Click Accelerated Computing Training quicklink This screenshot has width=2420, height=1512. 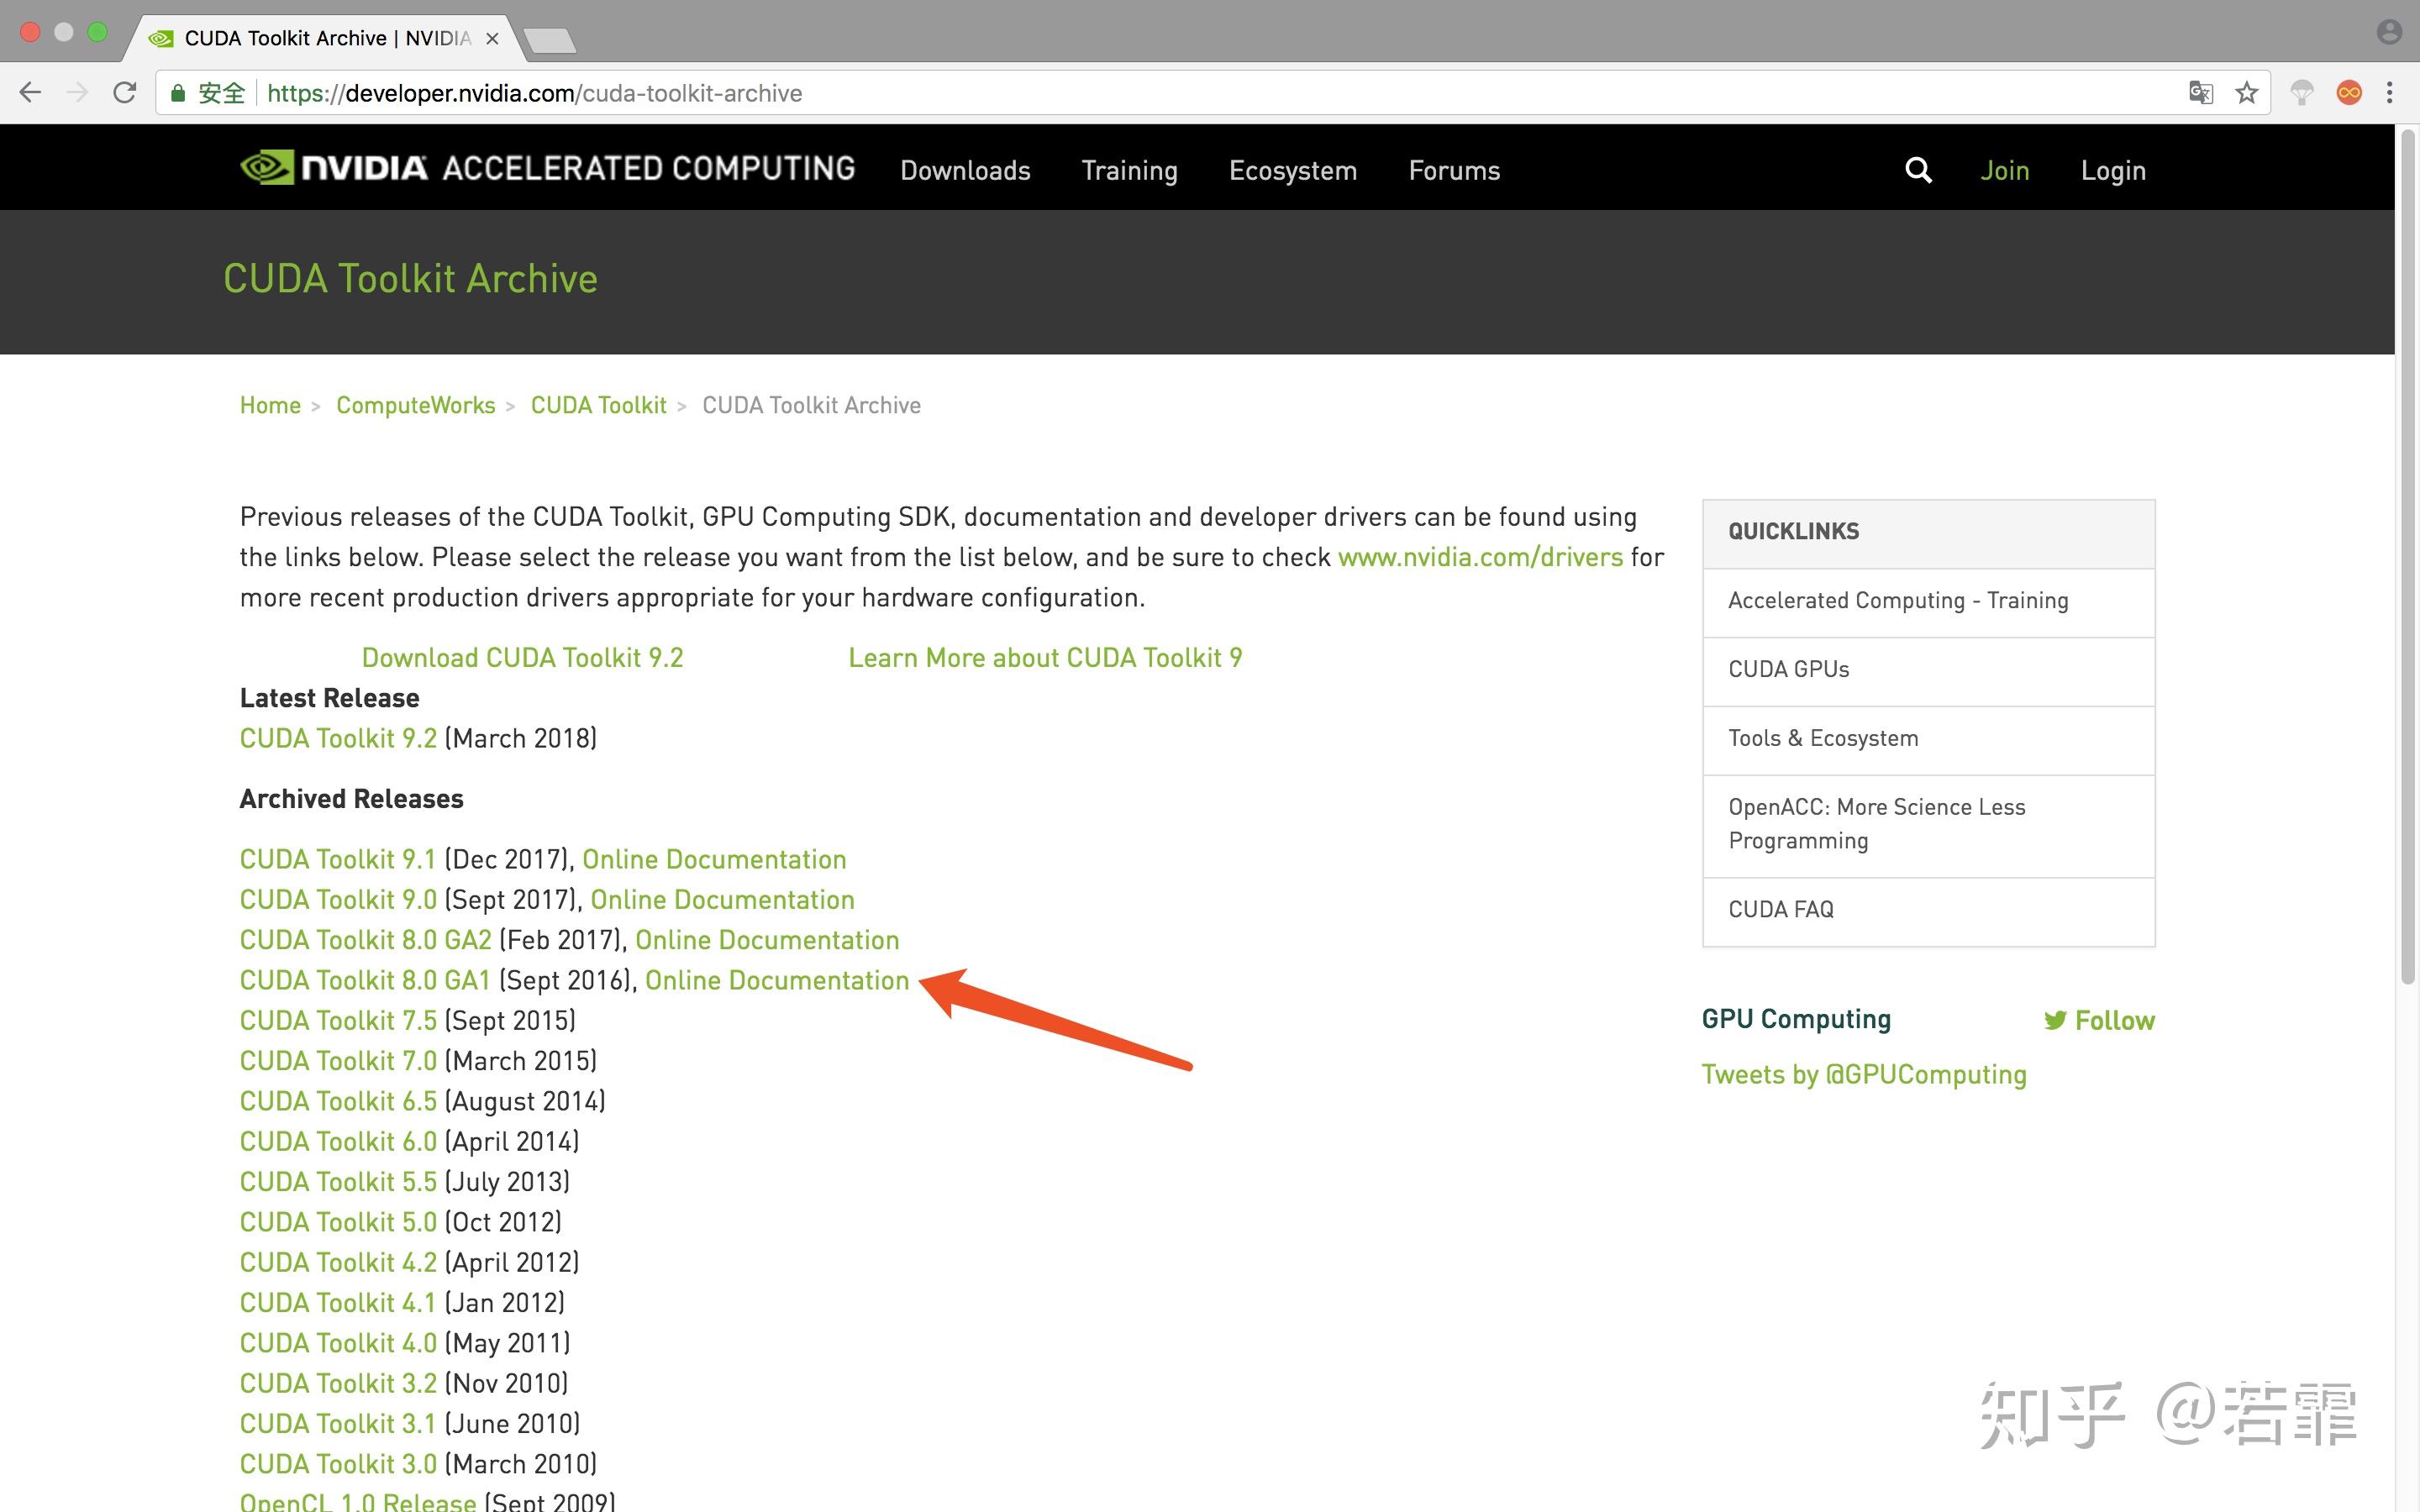1897,599
